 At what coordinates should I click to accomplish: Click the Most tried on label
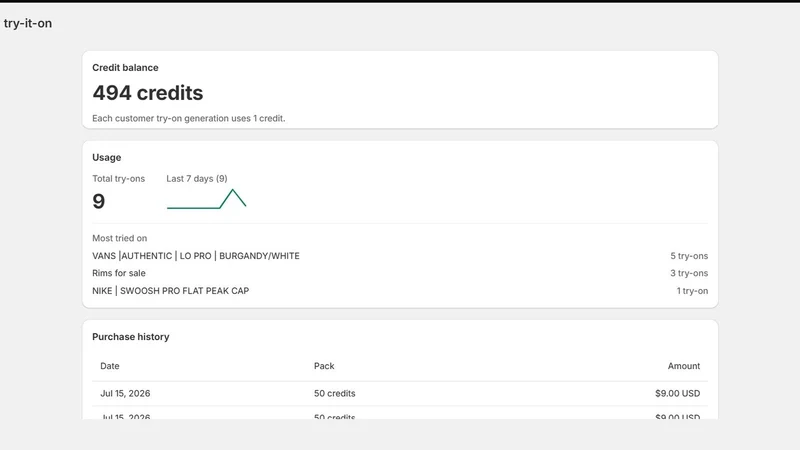click(119, 238)
